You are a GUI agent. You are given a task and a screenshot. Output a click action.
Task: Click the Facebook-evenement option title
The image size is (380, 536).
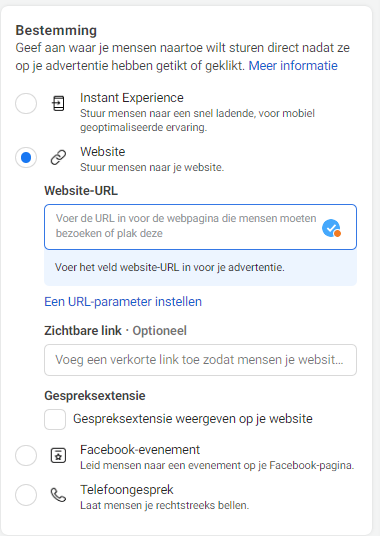(140, 450)
